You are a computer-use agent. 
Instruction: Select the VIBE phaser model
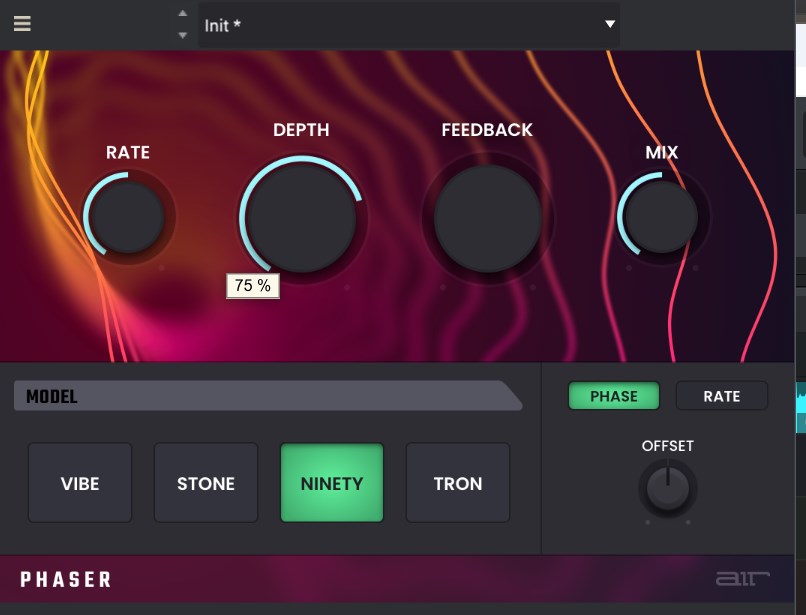(80, 483)
